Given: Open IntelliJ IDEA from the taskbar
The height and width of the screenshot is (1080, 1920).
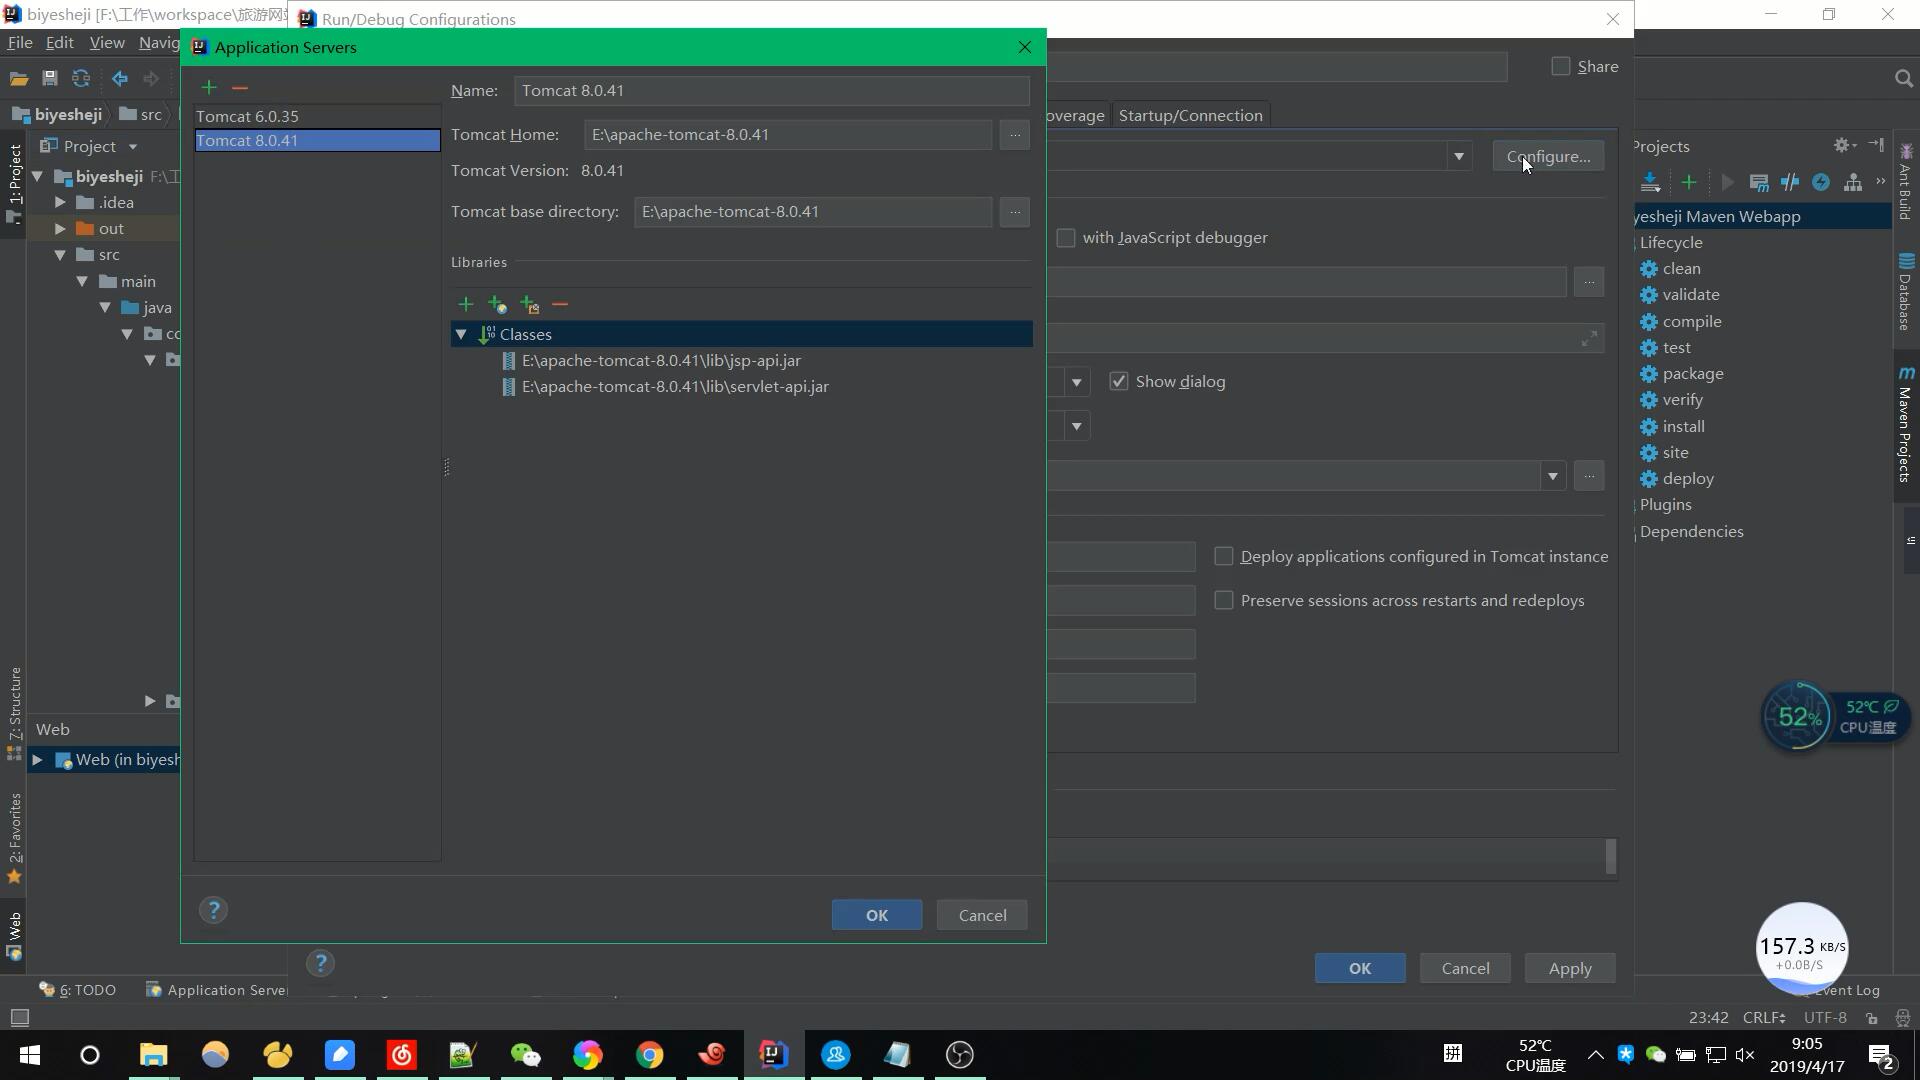Looking at the screenshot, I should pyautogui.click(x=773, y=1055).
